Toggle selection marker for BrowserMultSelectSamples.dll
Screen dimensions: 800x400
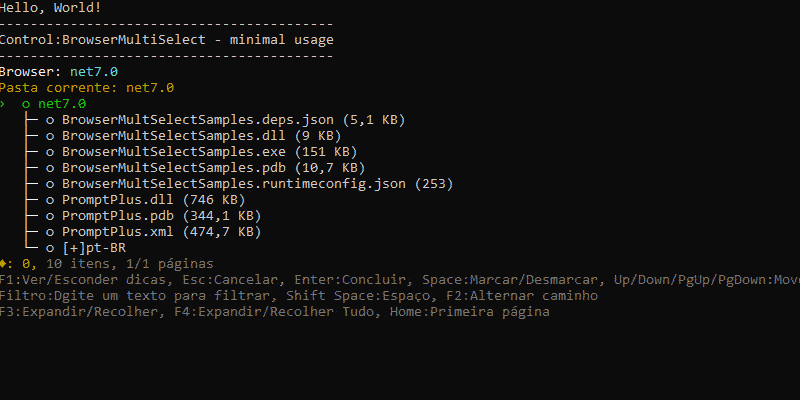tap(50, 136)
